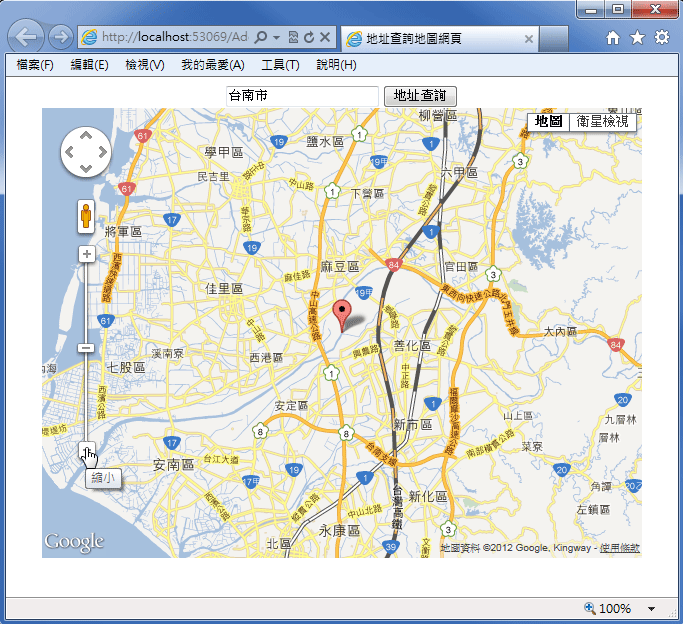
Task: Click the 學甲區 label on map
Action: click(224, 152)
